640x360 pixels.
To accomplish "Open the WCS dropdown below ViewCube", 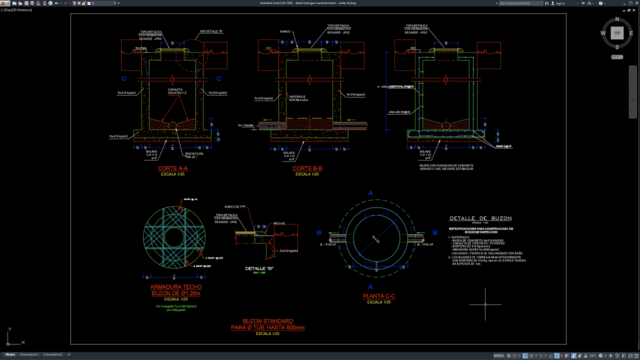I will [x=617, y=57].
